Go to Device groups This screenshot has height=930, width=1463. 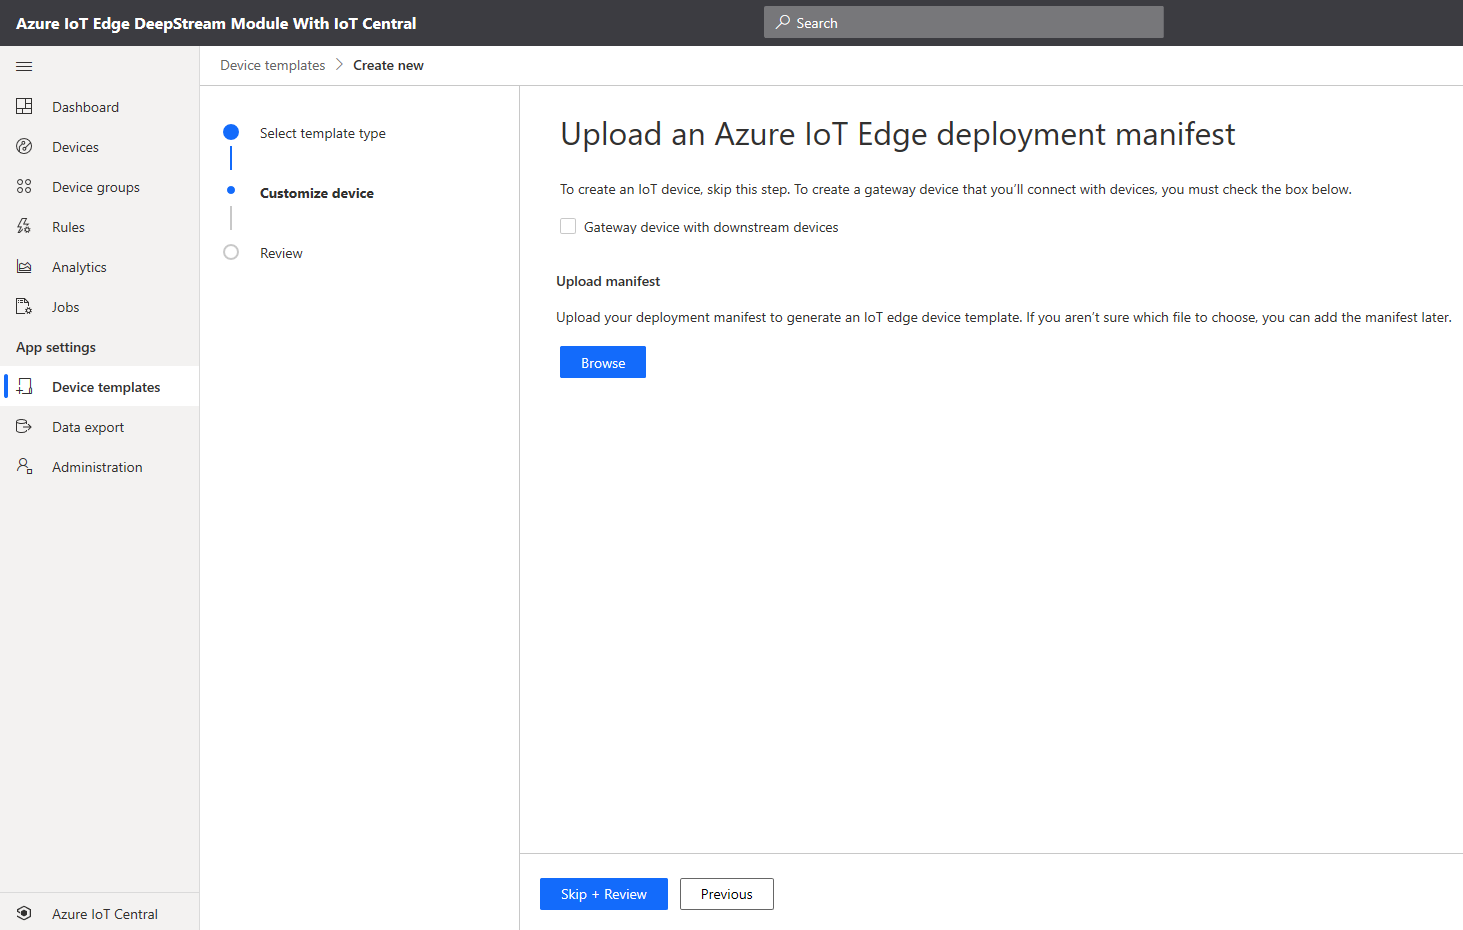click(x=100, y=186)
